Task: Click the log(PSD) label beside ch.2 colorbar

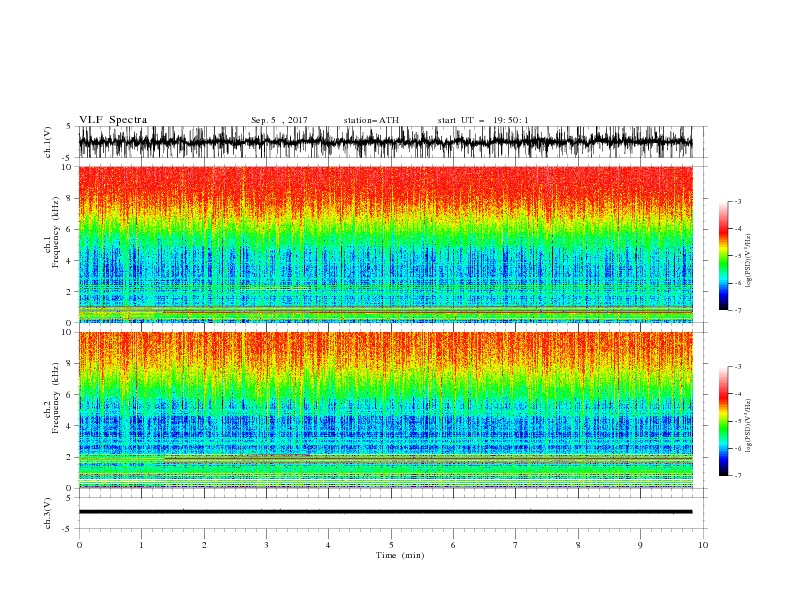Action: click(x=748, y=426)
